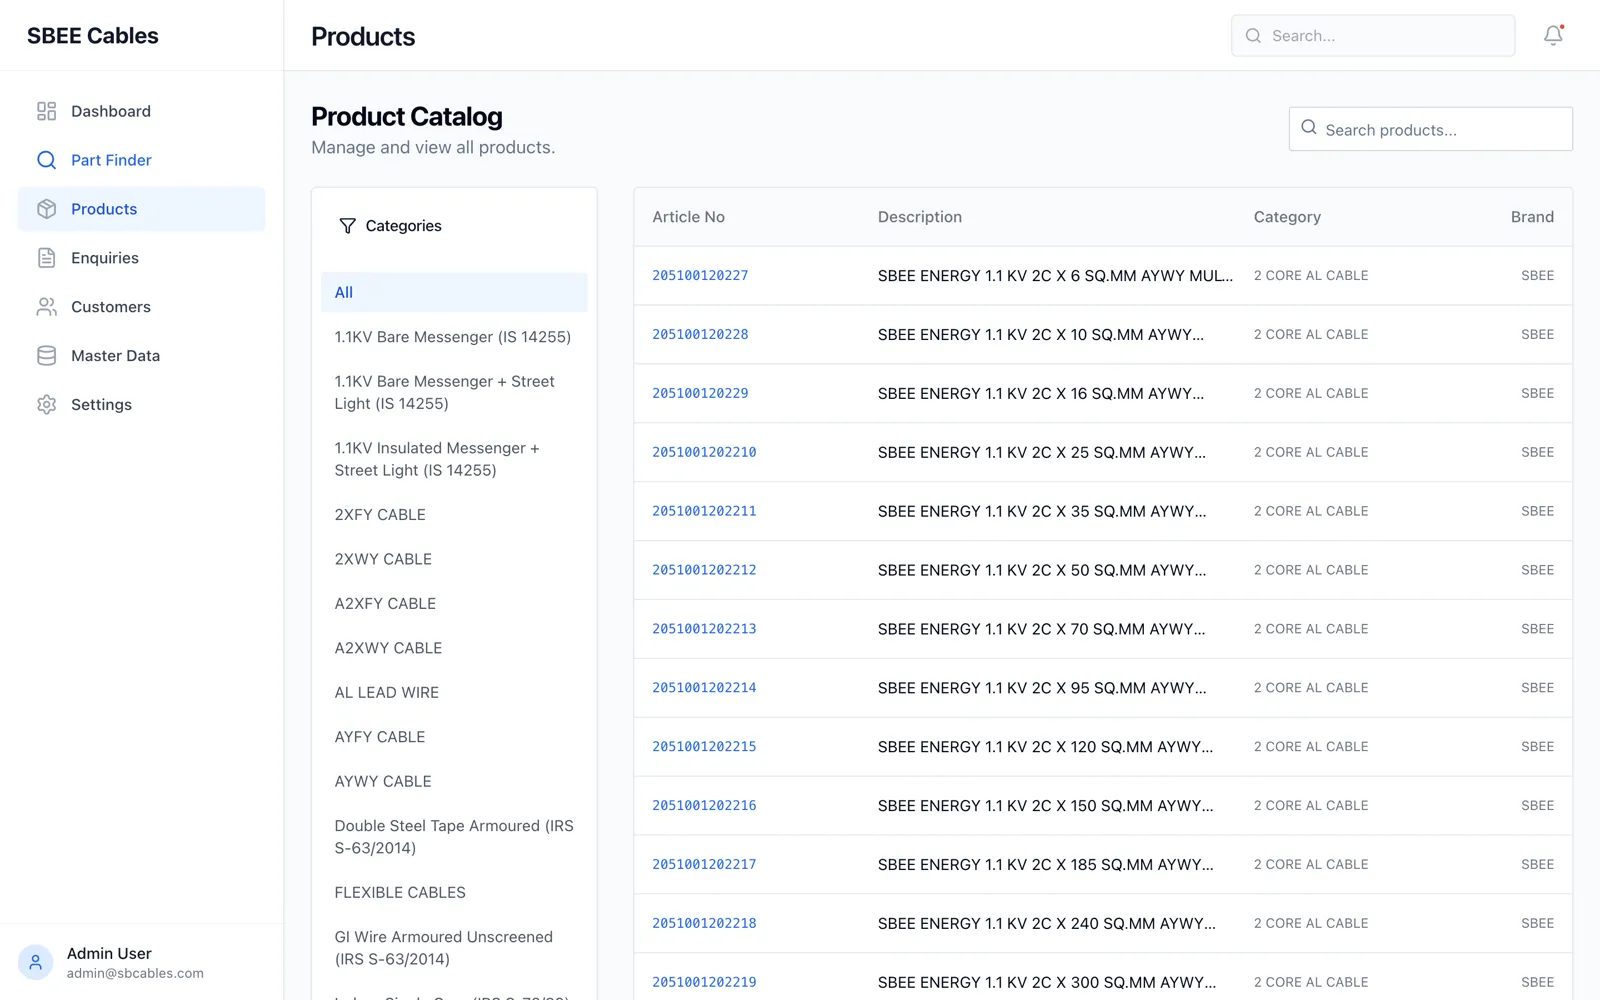Click admin@sbcables.com email text
The width and height of the screenshot is (1600, 1000).
(x=135, y=973)
